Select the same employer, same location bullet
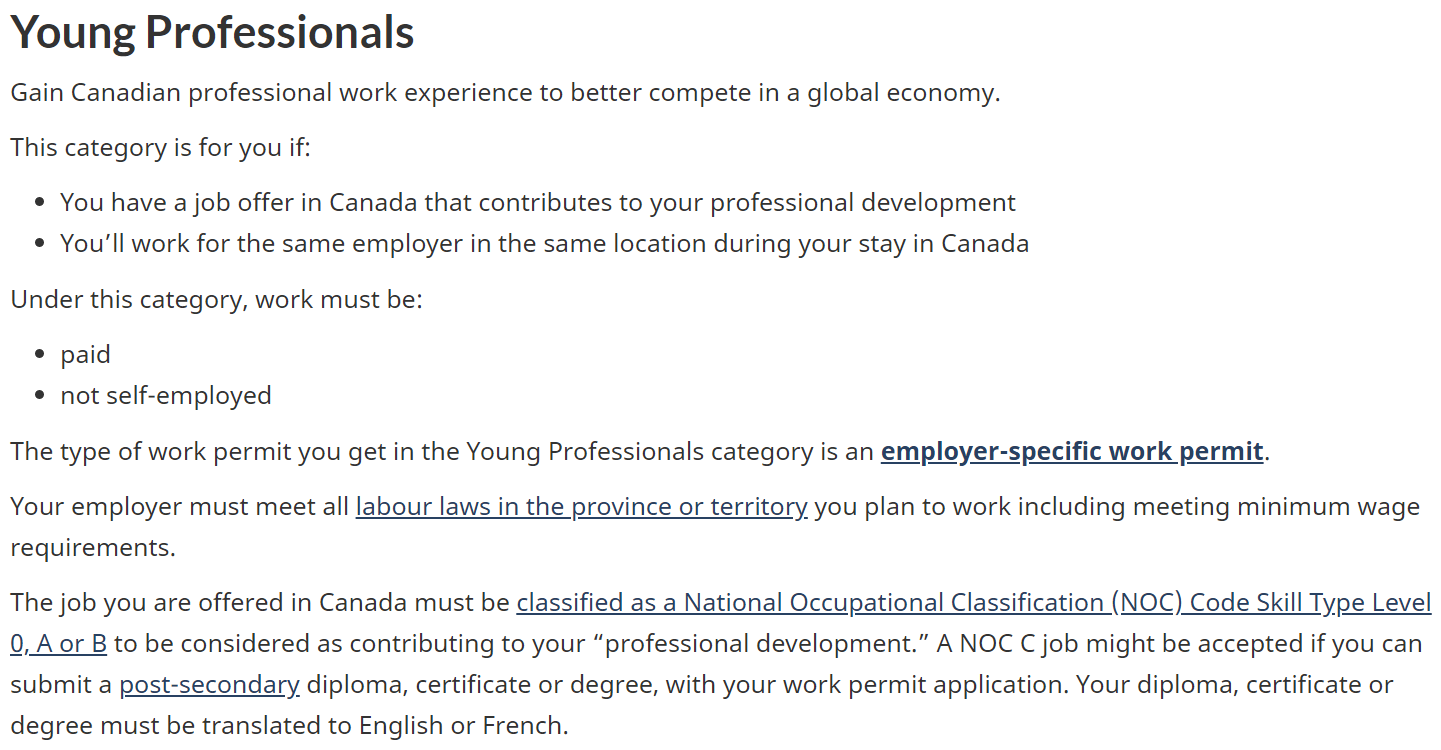Screen dimensions: 1441x750 coord(544,243)
